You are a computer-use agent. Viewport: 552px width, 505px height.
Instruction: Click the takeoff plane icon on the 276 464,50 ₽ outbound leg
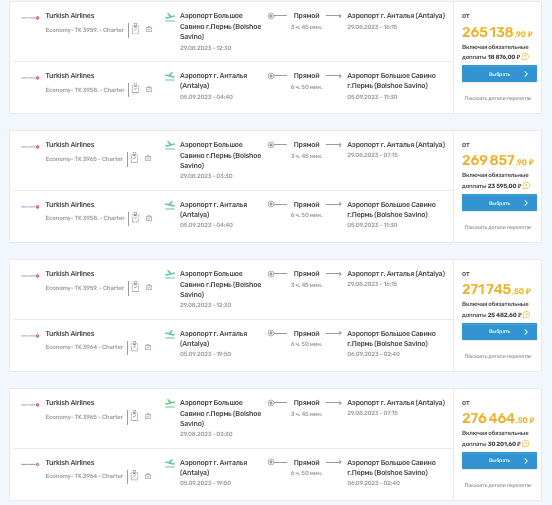(x=170, y=403)
